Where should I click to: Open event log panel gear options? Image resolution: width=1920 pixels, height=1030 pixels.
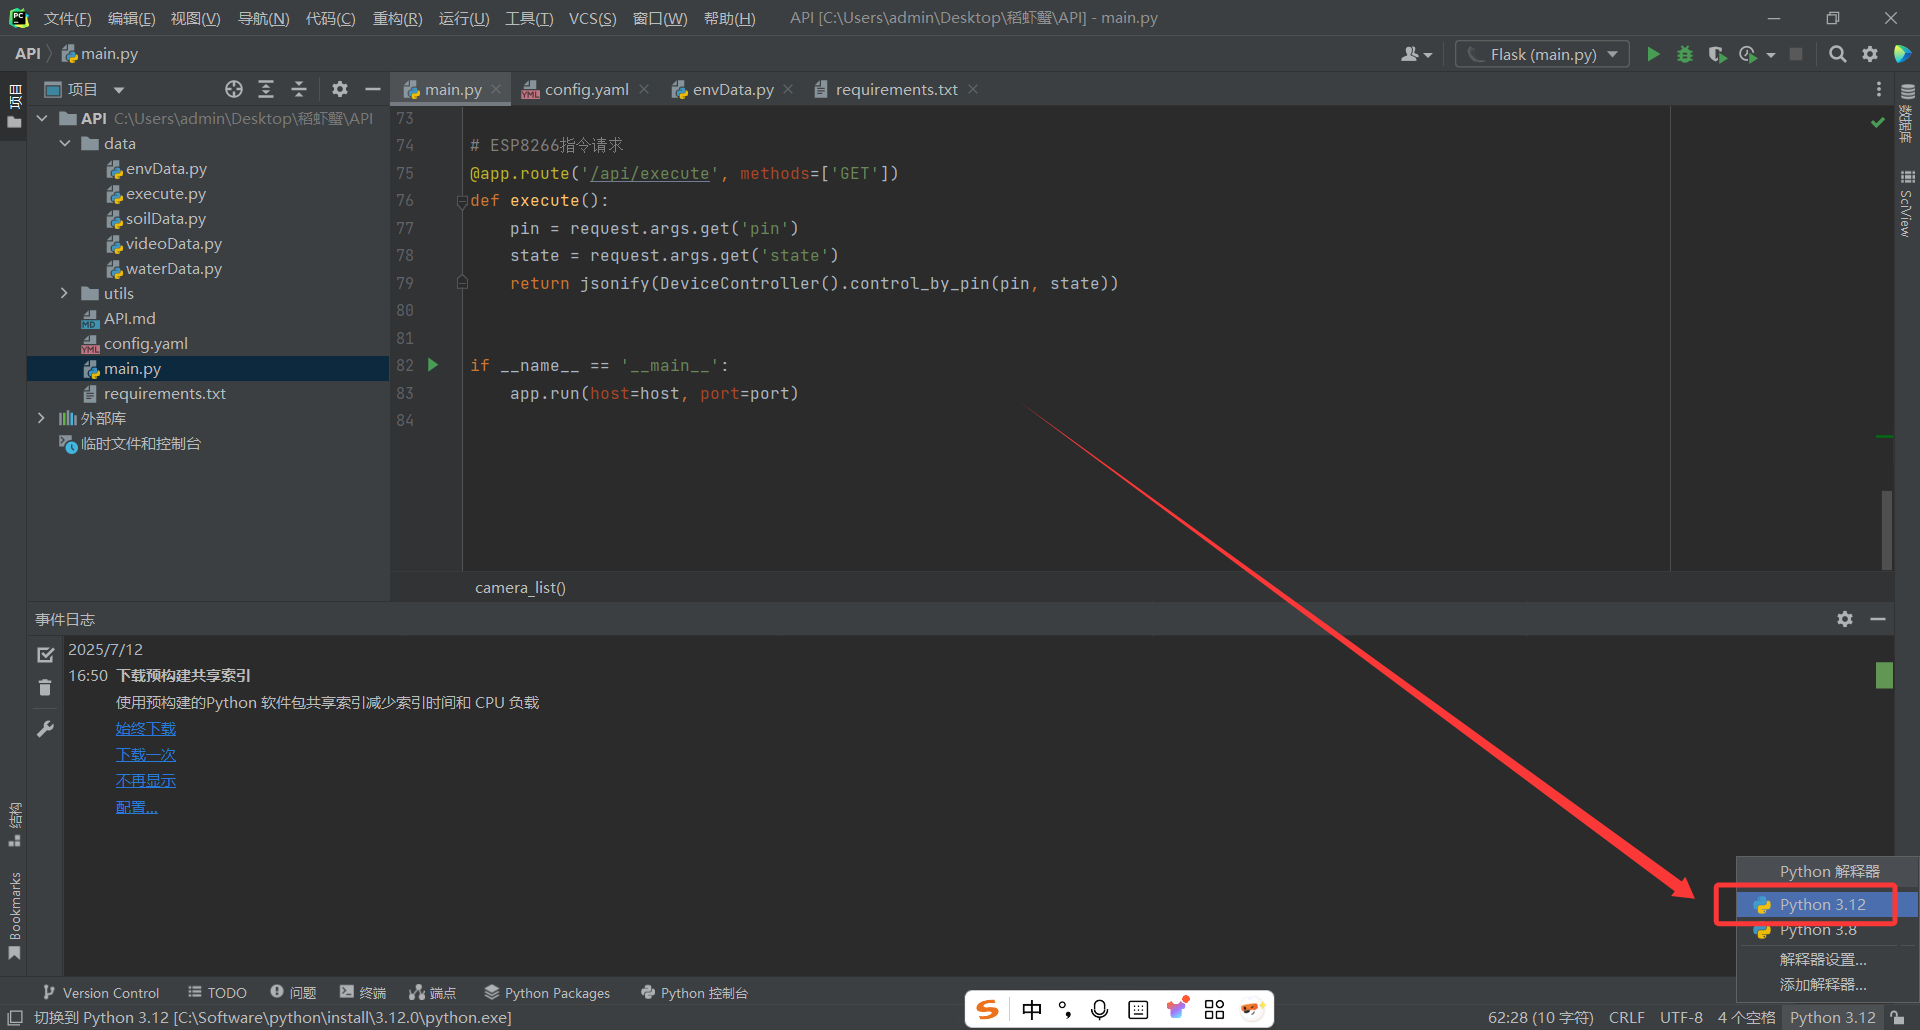(1845, 619)
